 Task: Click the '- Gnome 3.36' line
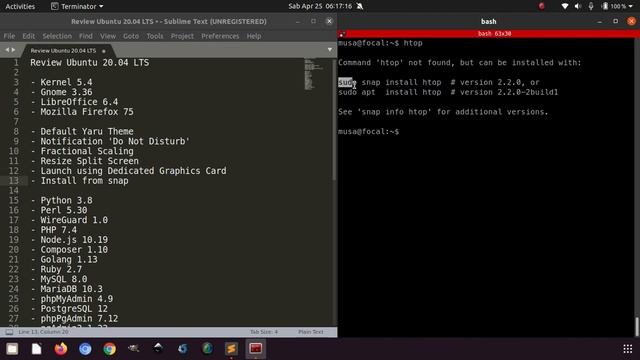pos(61,92)
